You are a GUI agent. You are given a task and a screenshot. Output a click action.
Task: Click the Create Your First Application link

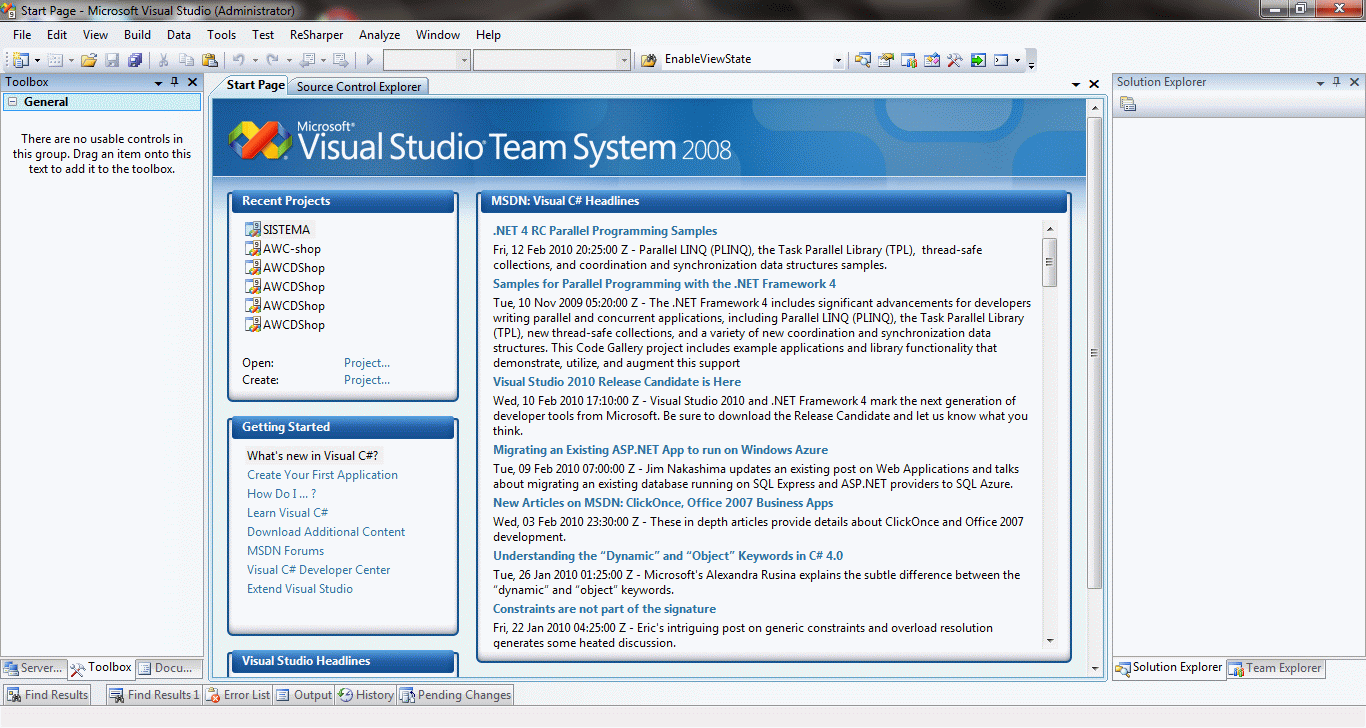322,475
